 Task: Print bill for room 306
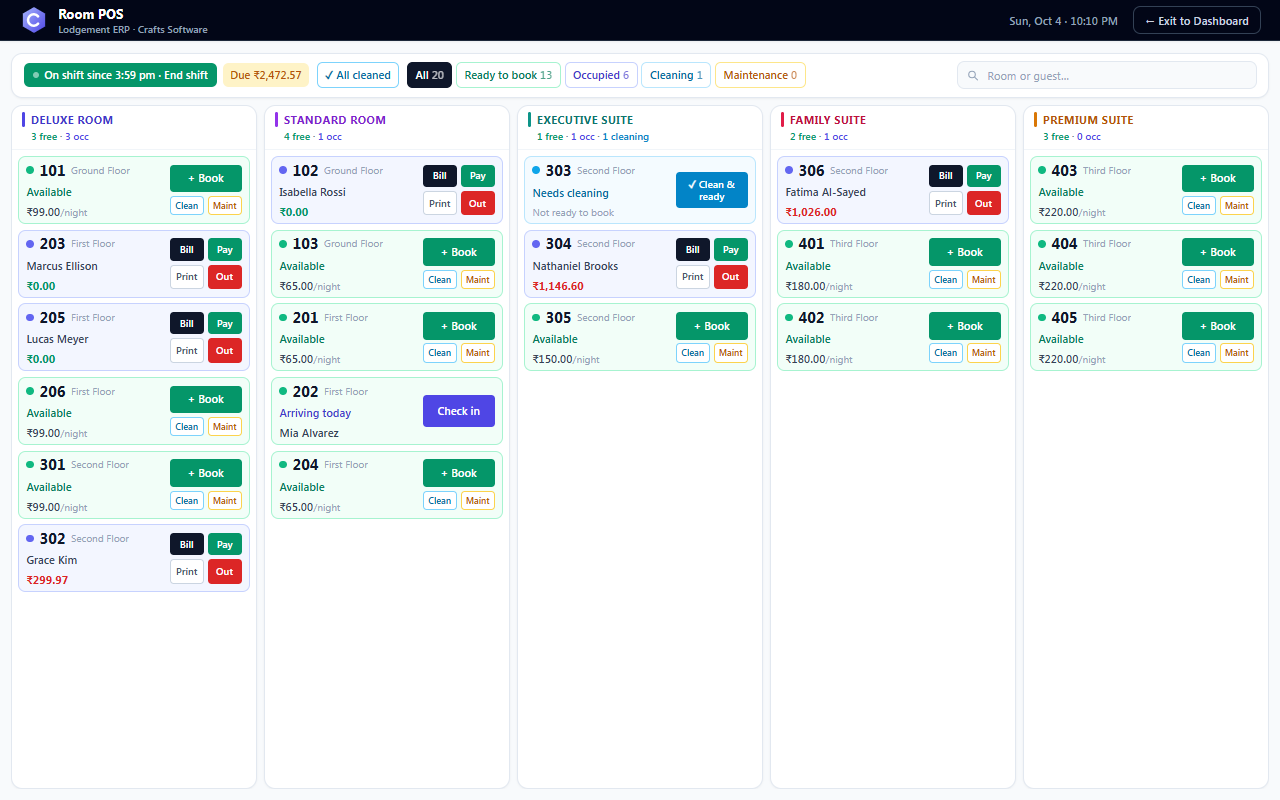(x=946, y=203)
